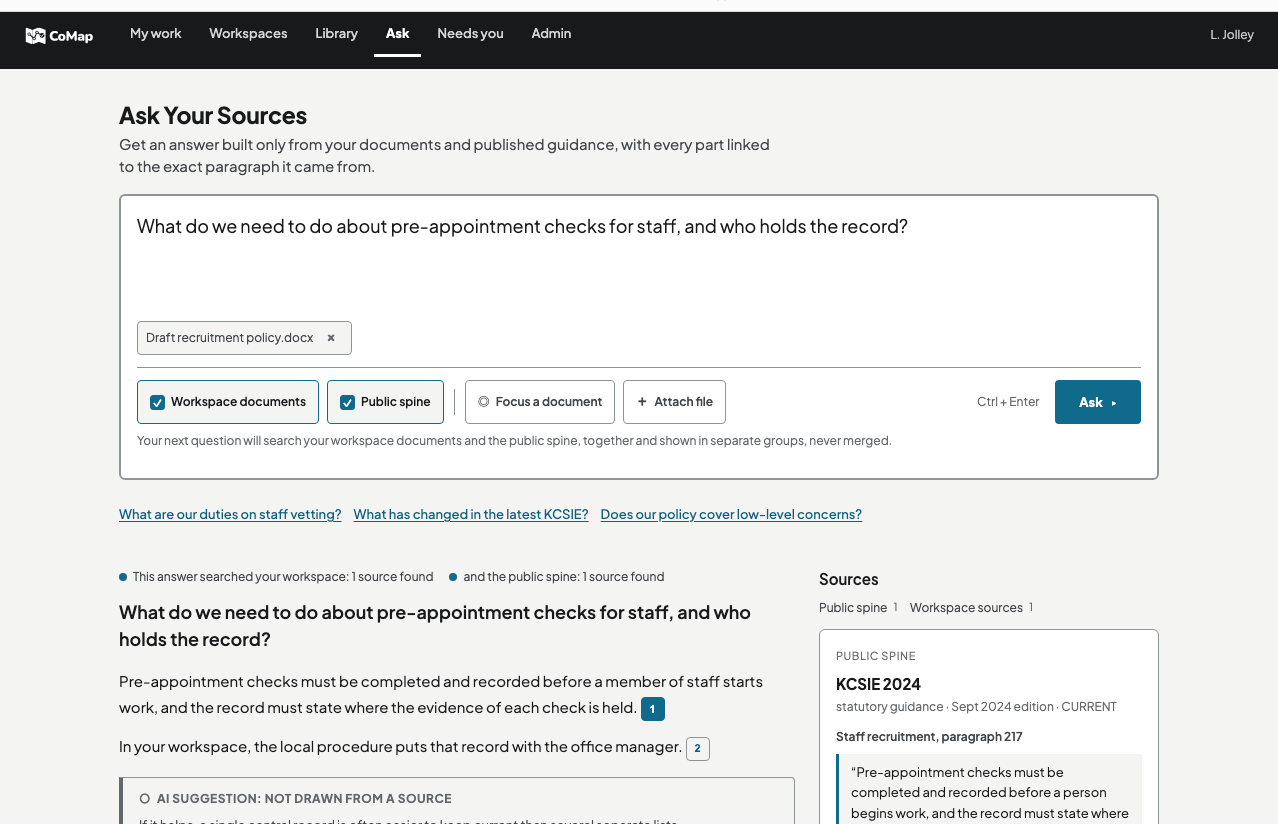Toggle the Workspace documents checkbox
Viewport: 1278px width, 824px height.
[x=157, y=402]
